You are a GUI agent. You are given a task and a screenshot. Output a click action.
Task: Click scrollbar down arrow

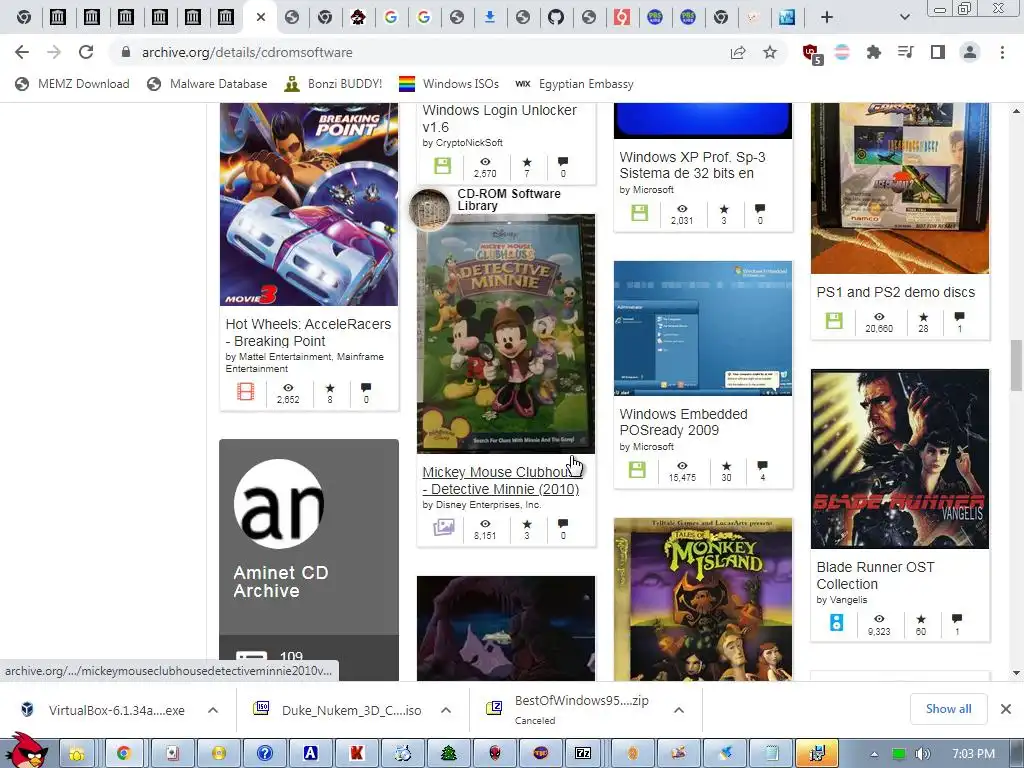click(x=1016, y=673)
